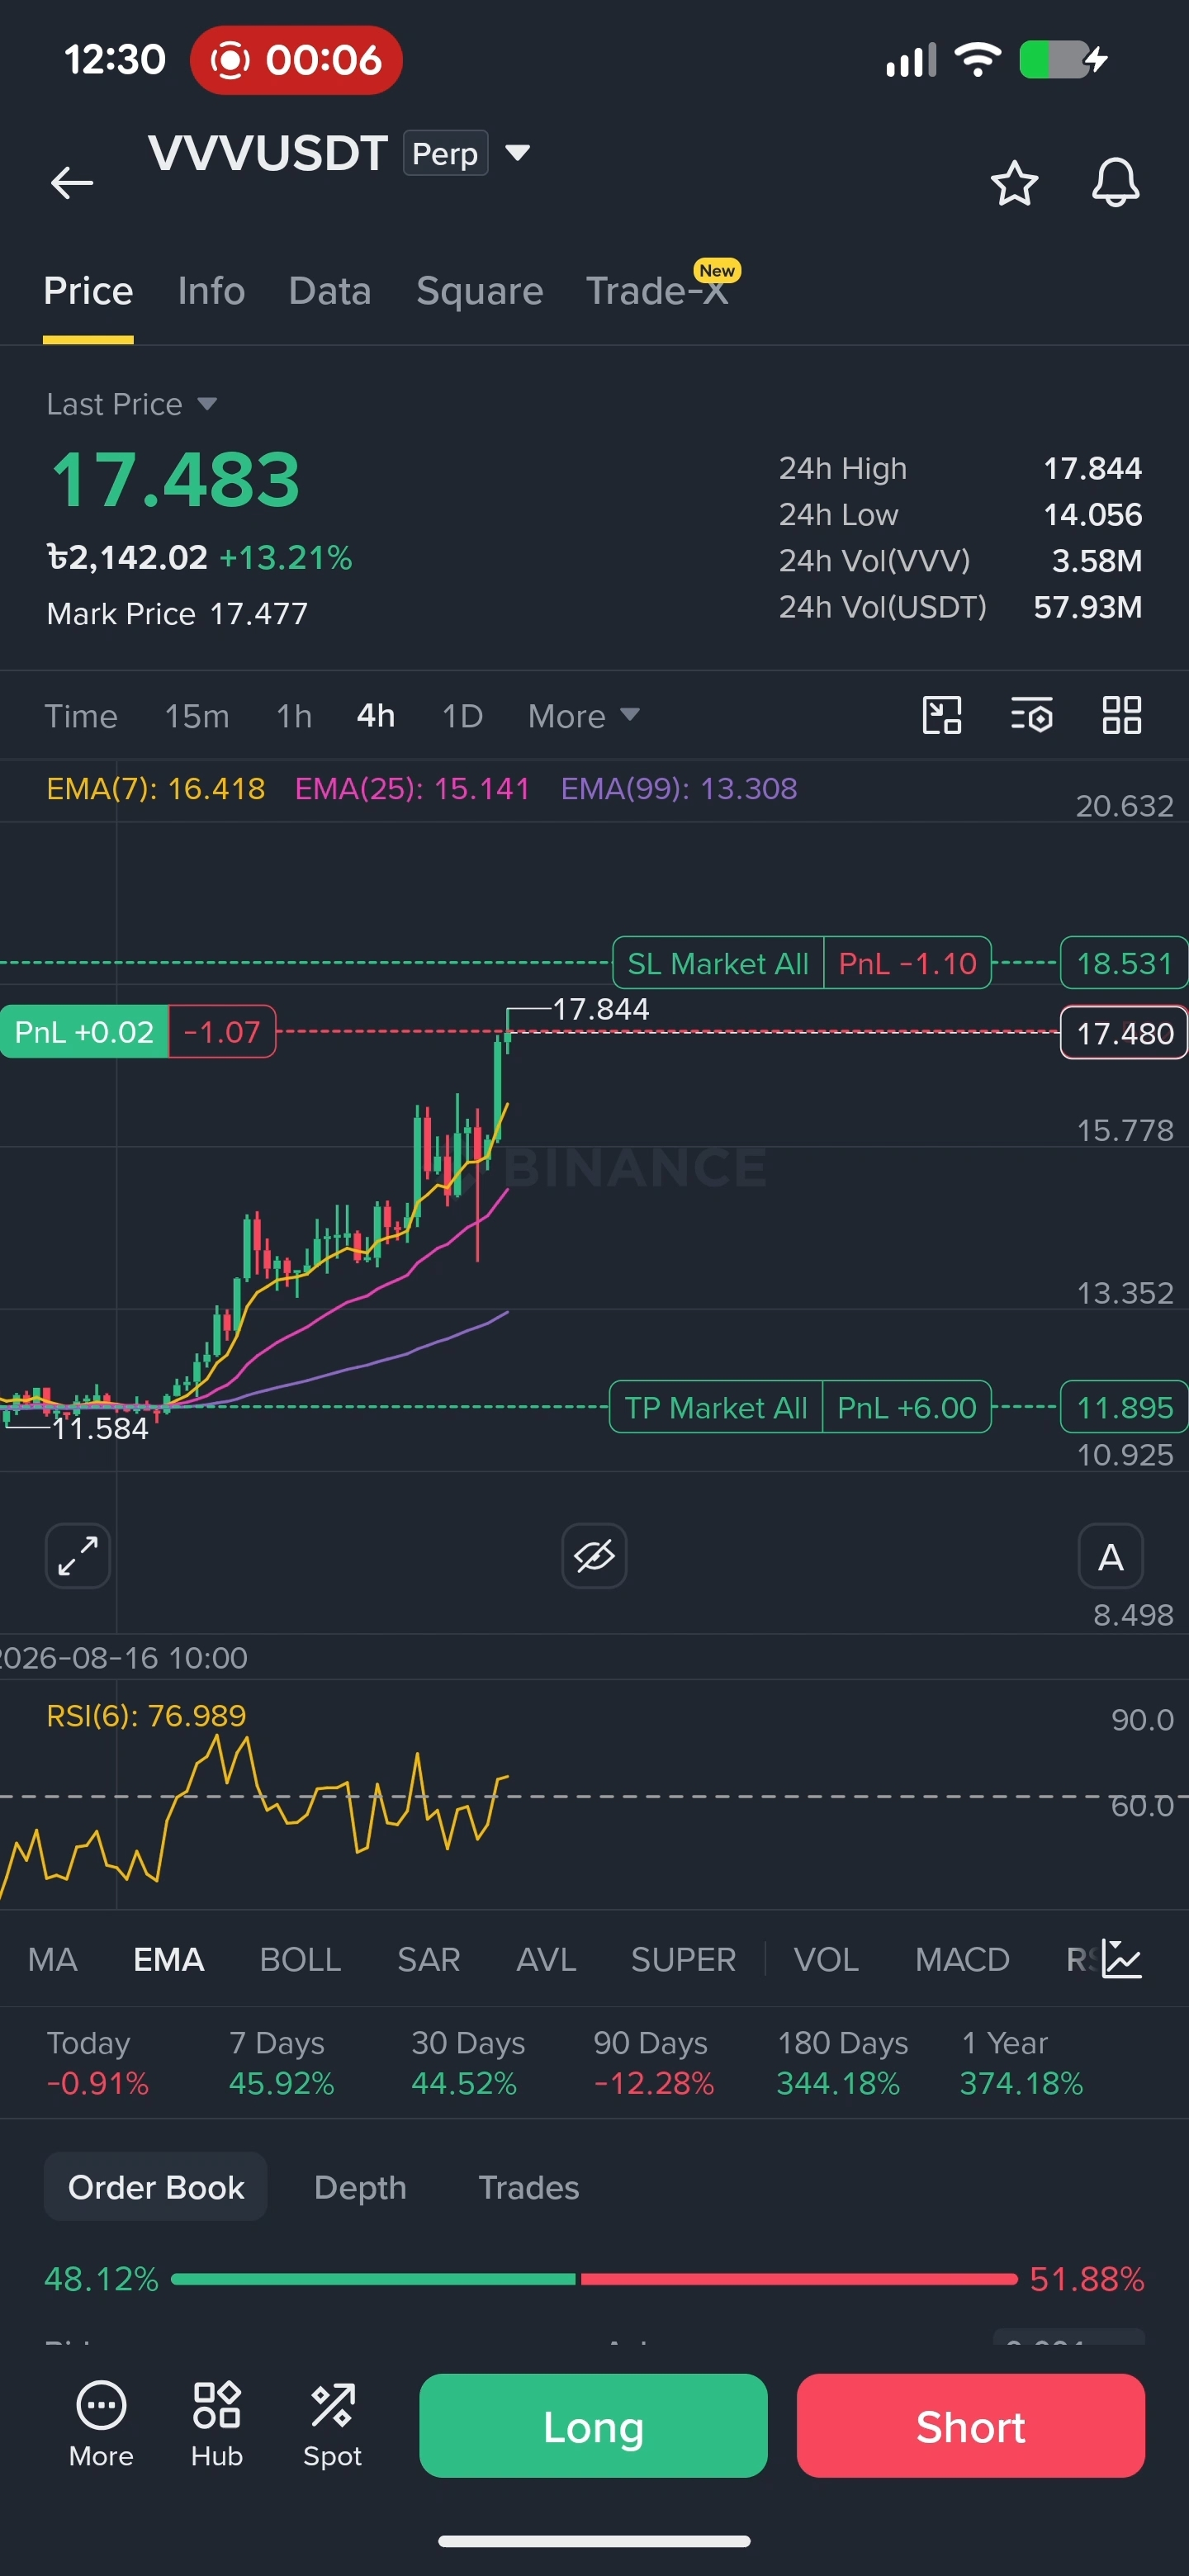Switch to the Data tab
Image resolution: width=1189 pixels, height=2576 pixels.
[x=330, y=291]
